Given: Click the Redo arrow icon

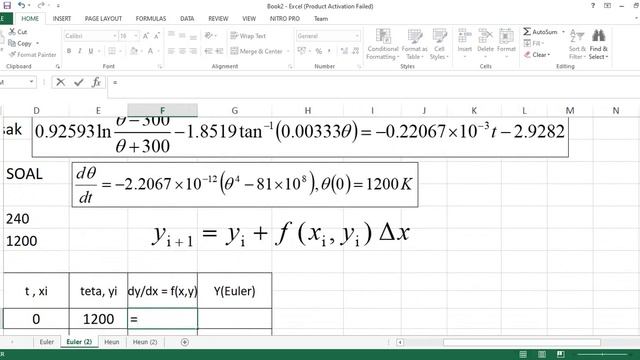Looking at the screenshot, I should click(41, 5).
